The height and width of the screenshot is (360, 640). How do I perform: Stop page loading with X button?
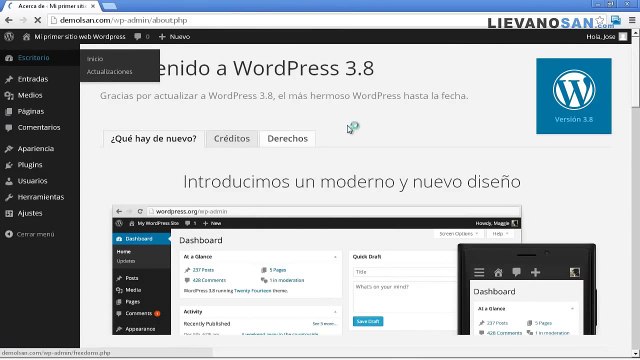pos(37,20)
